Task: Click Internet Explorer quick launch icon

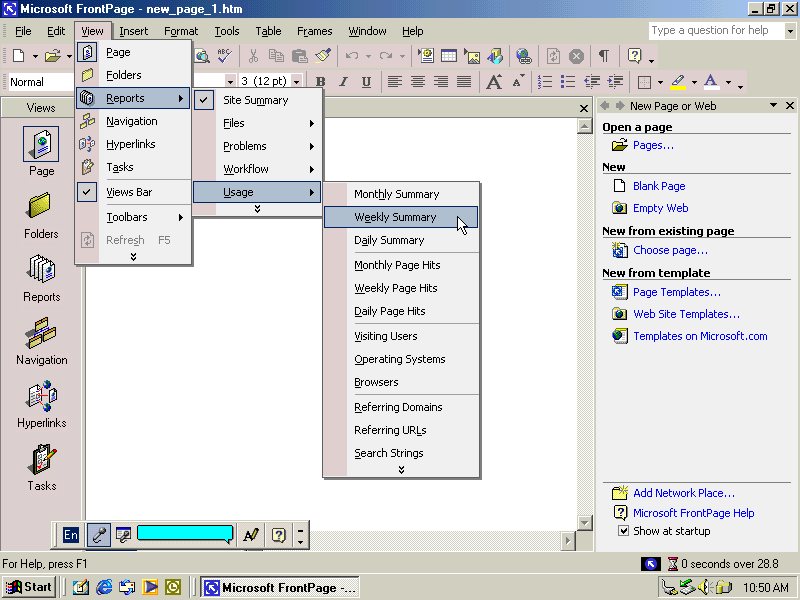Action: click(104, 587)
